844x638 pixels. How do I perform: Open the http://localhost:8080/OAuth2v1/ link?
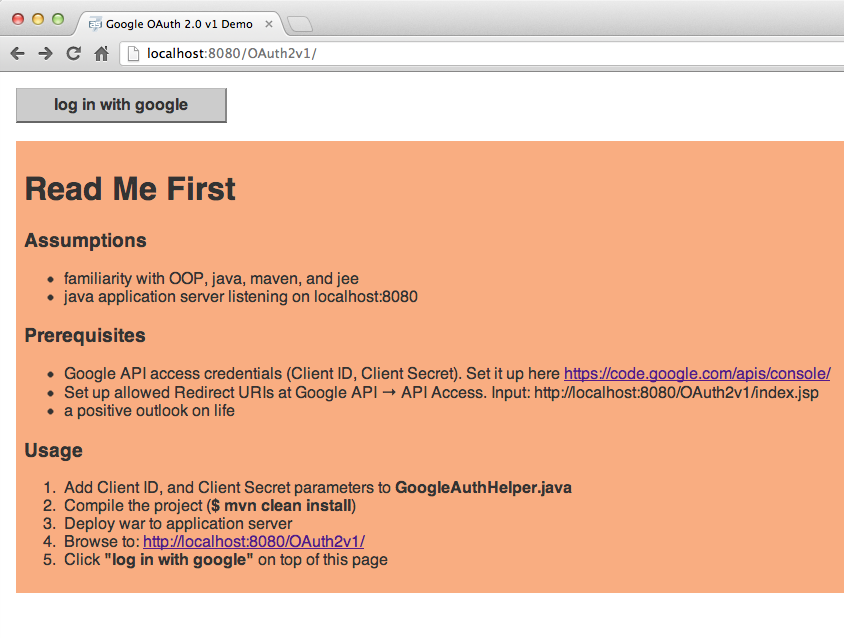point(254,541)
